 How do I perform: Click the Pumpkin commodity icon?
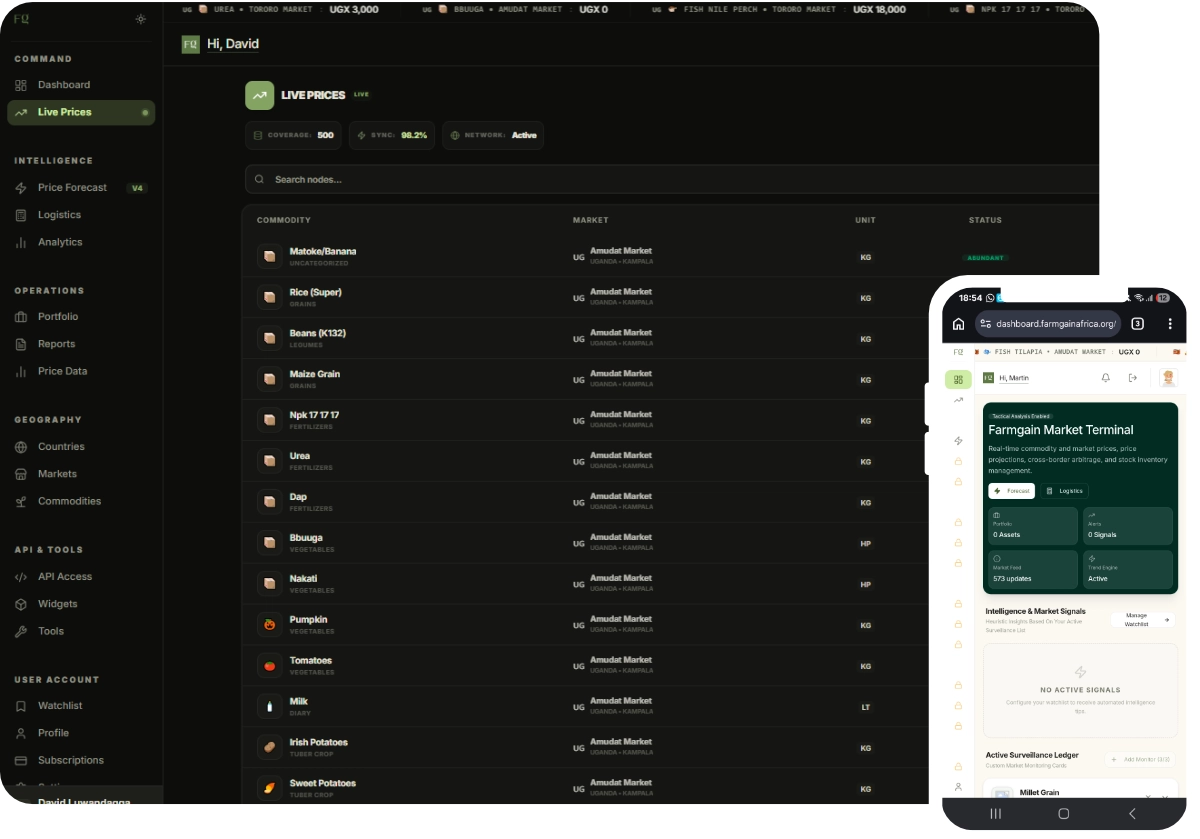(269, 625)
